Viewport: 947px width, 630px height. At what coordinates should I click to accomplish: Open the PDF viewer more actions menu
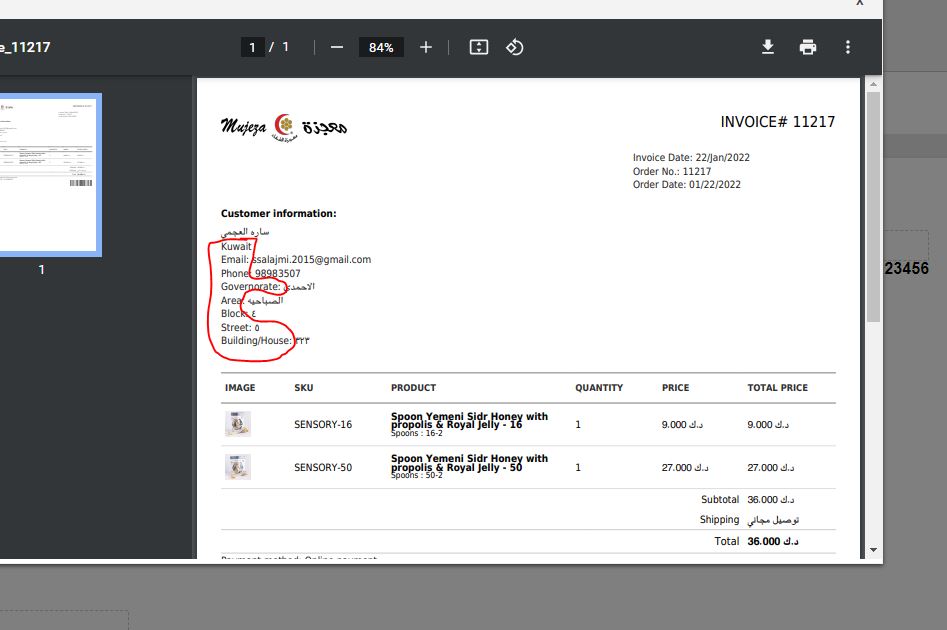click(848, 47)
